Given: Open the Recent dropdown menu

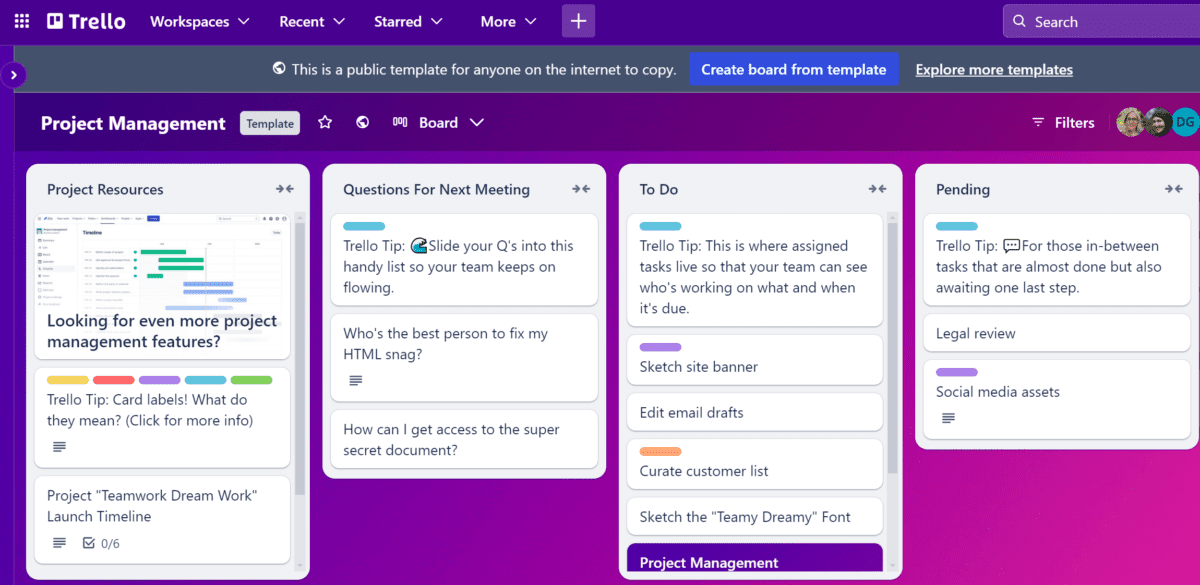Looking at the screenshot, I should [312, 21].
